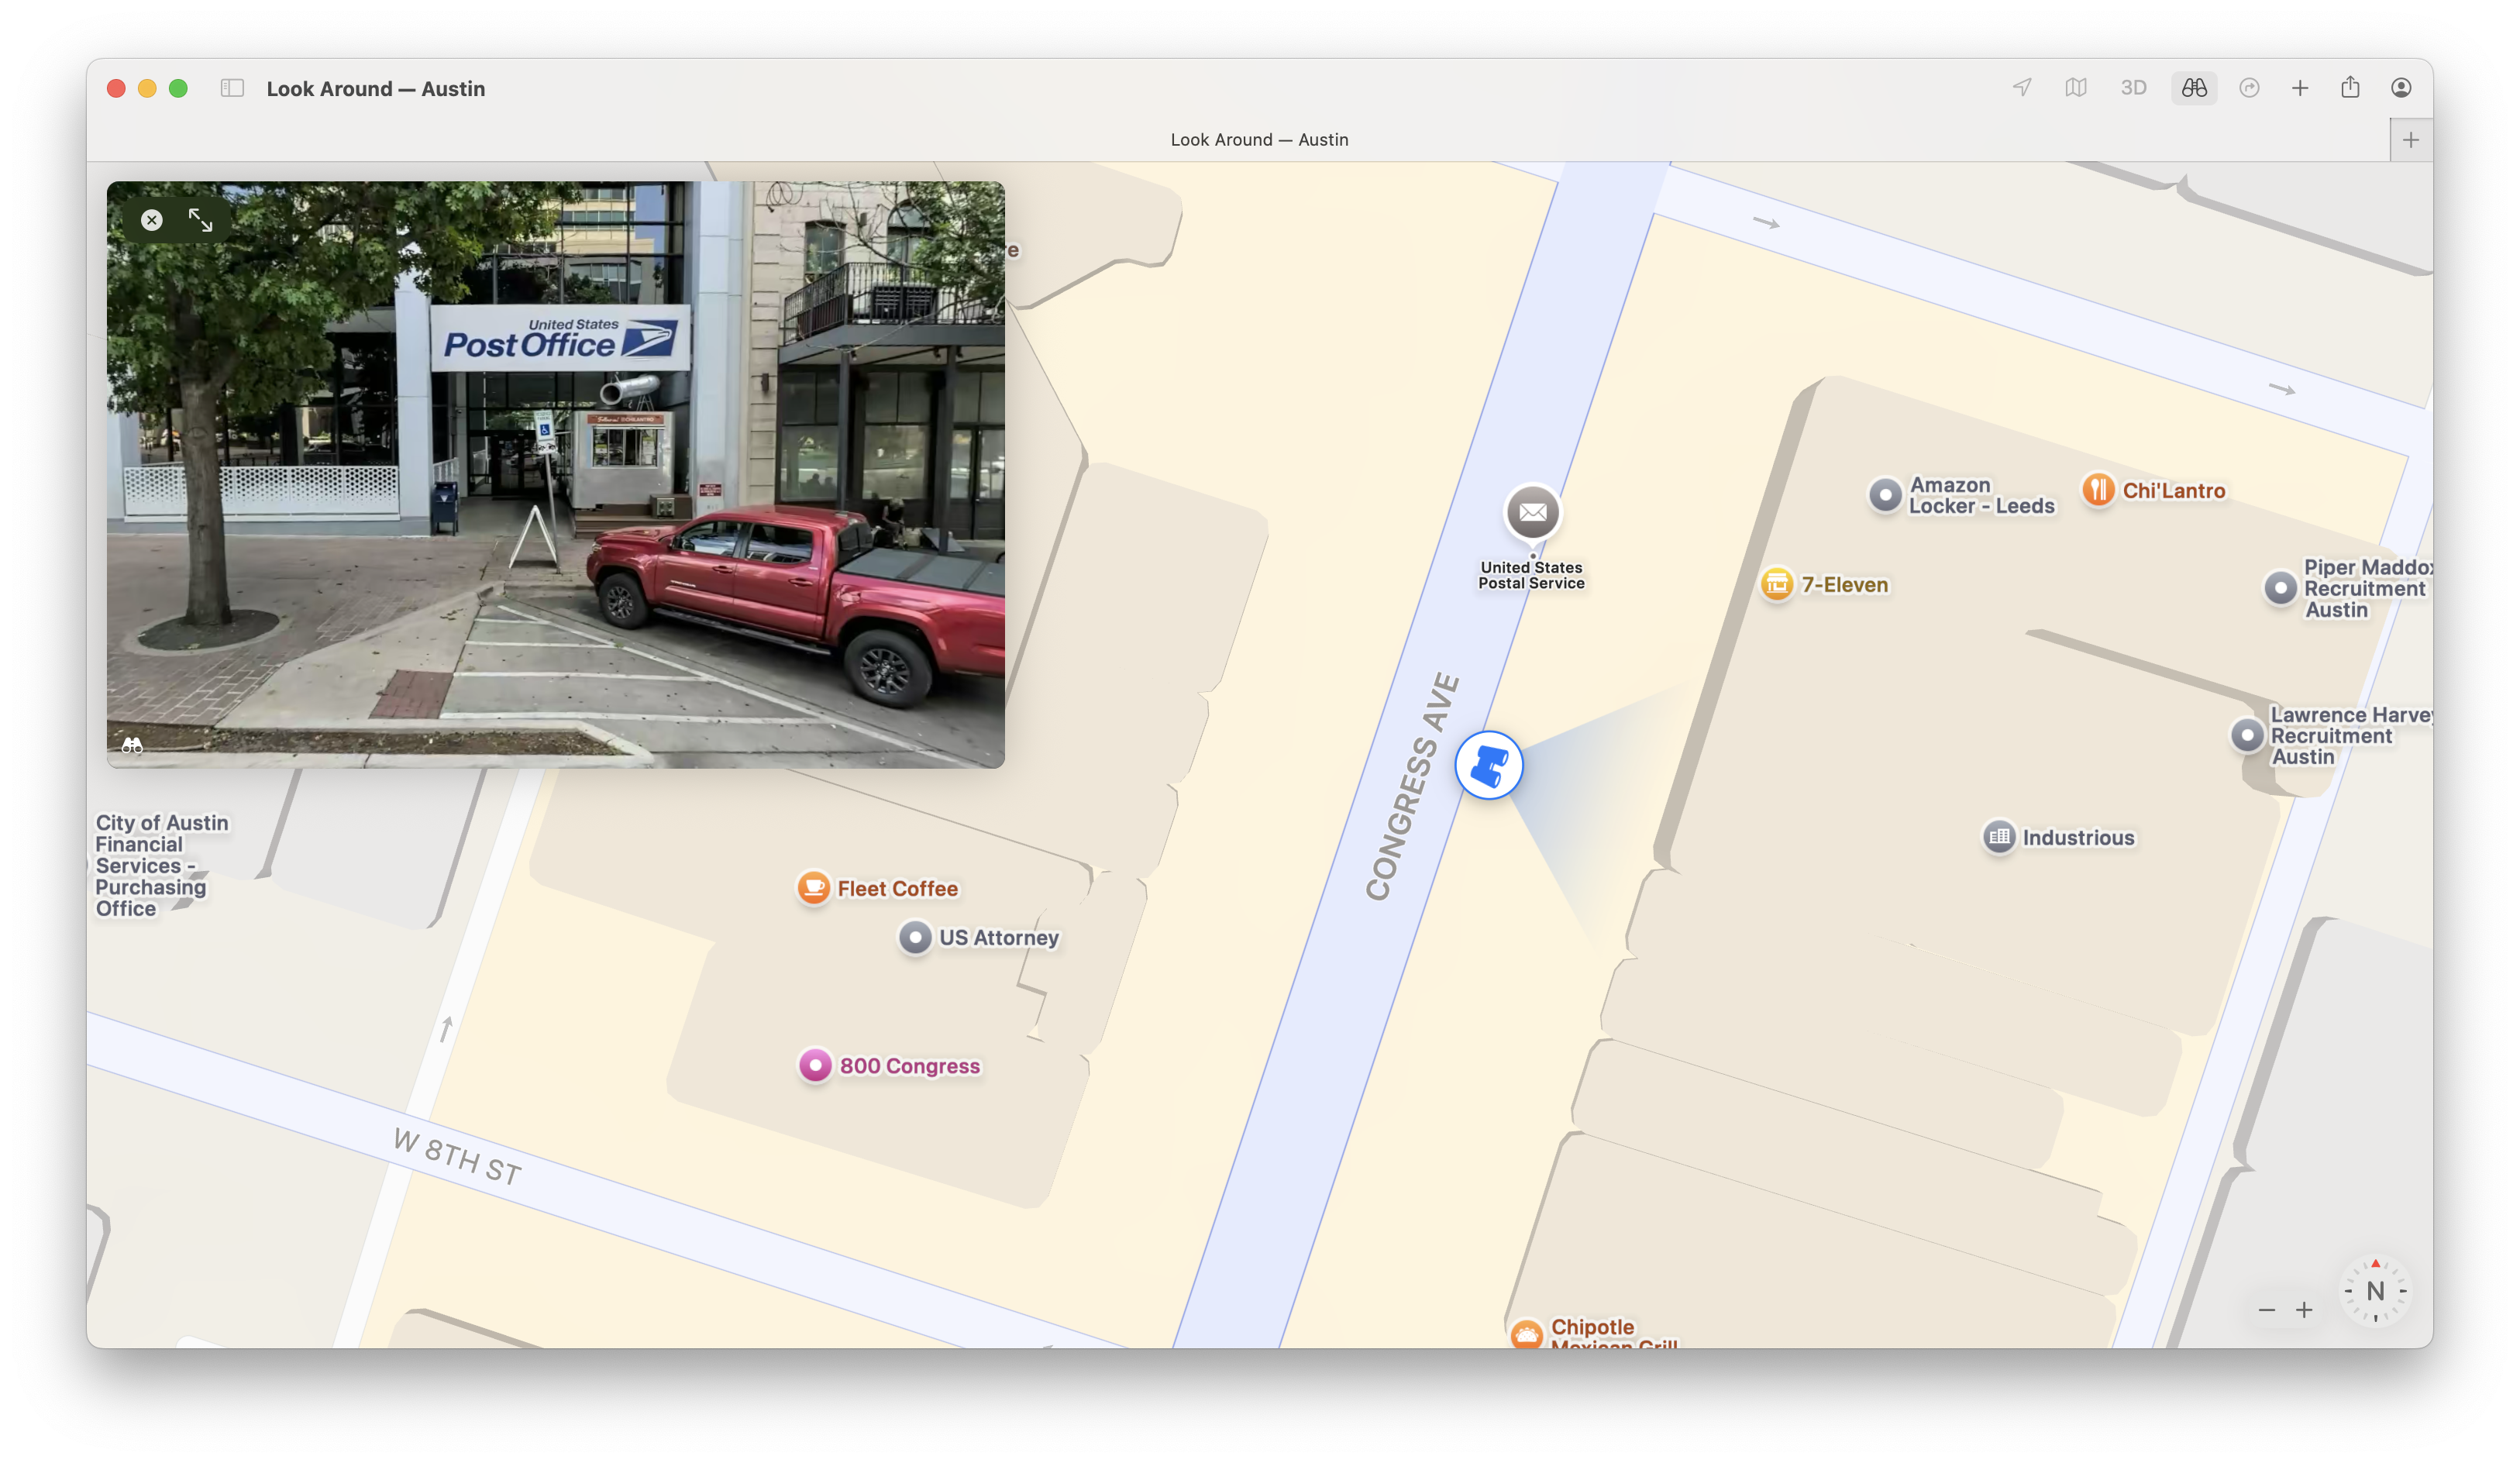Click the United States Postal Service label

pos(1531,575)
